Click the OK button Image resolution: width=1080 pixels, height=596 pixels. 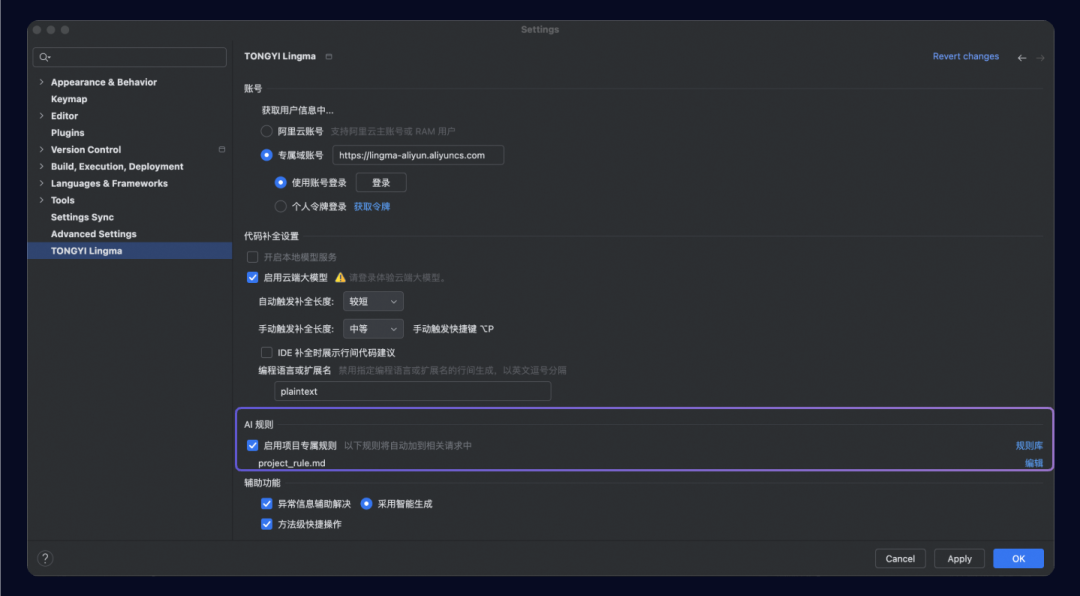click(x=1019, y=559)
